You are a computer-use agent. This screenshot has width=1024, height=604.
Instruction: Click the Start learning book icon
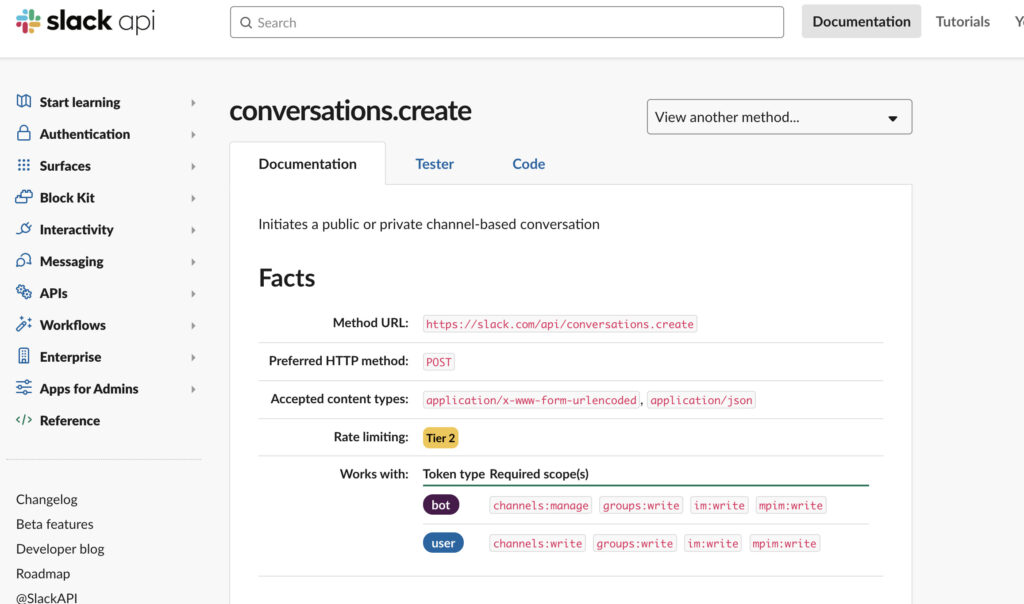[24, 101]
